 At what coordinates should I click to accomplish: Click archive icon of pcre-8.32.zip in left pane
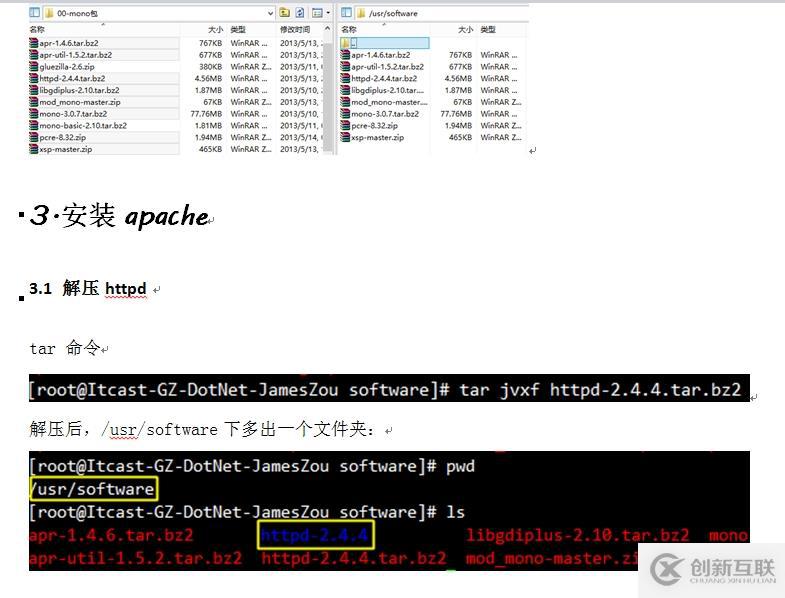(x=34, y=137)
